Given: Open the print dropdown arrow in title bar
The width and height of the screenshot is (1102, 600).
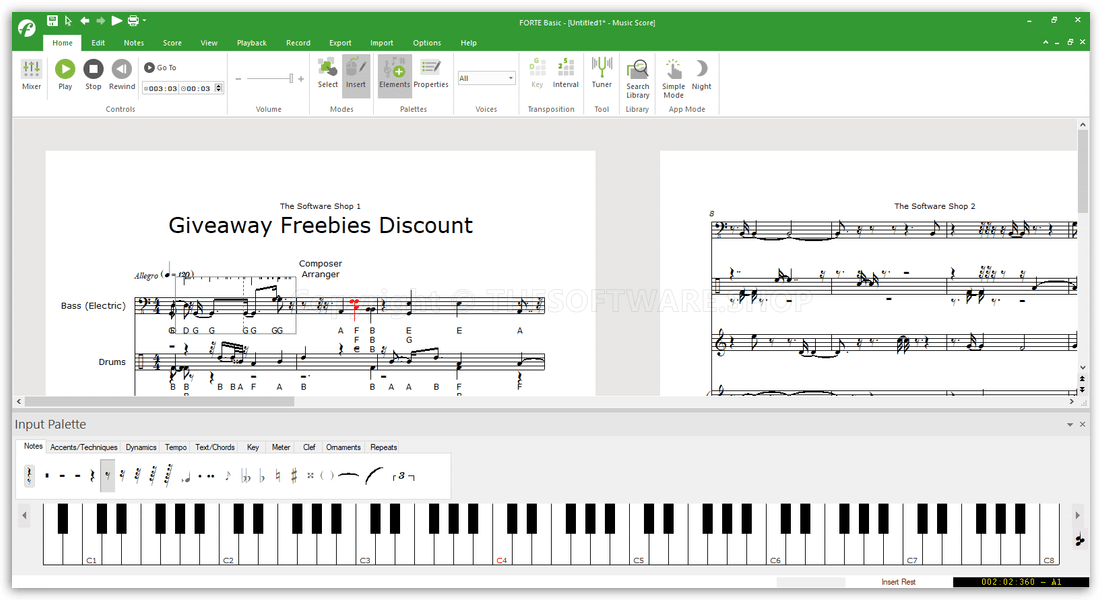Looking at the screenshot, I should click(145, 20).
